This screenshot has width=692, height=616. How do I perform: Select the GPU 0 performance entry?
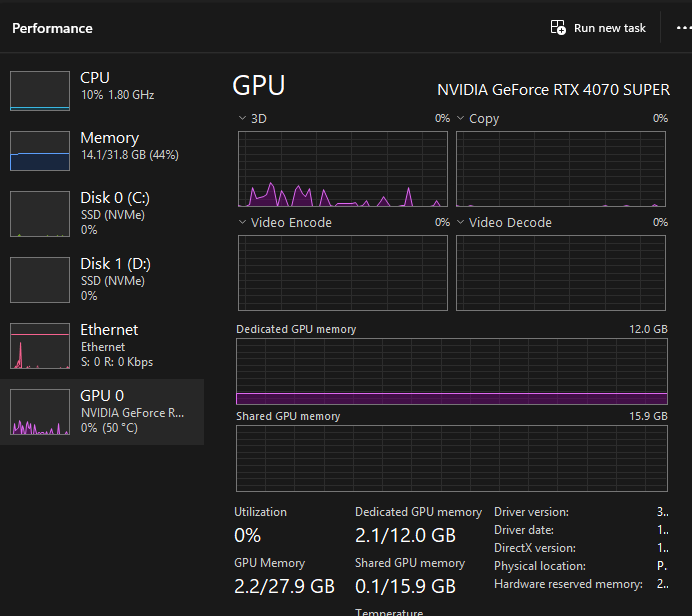[102, 412]
